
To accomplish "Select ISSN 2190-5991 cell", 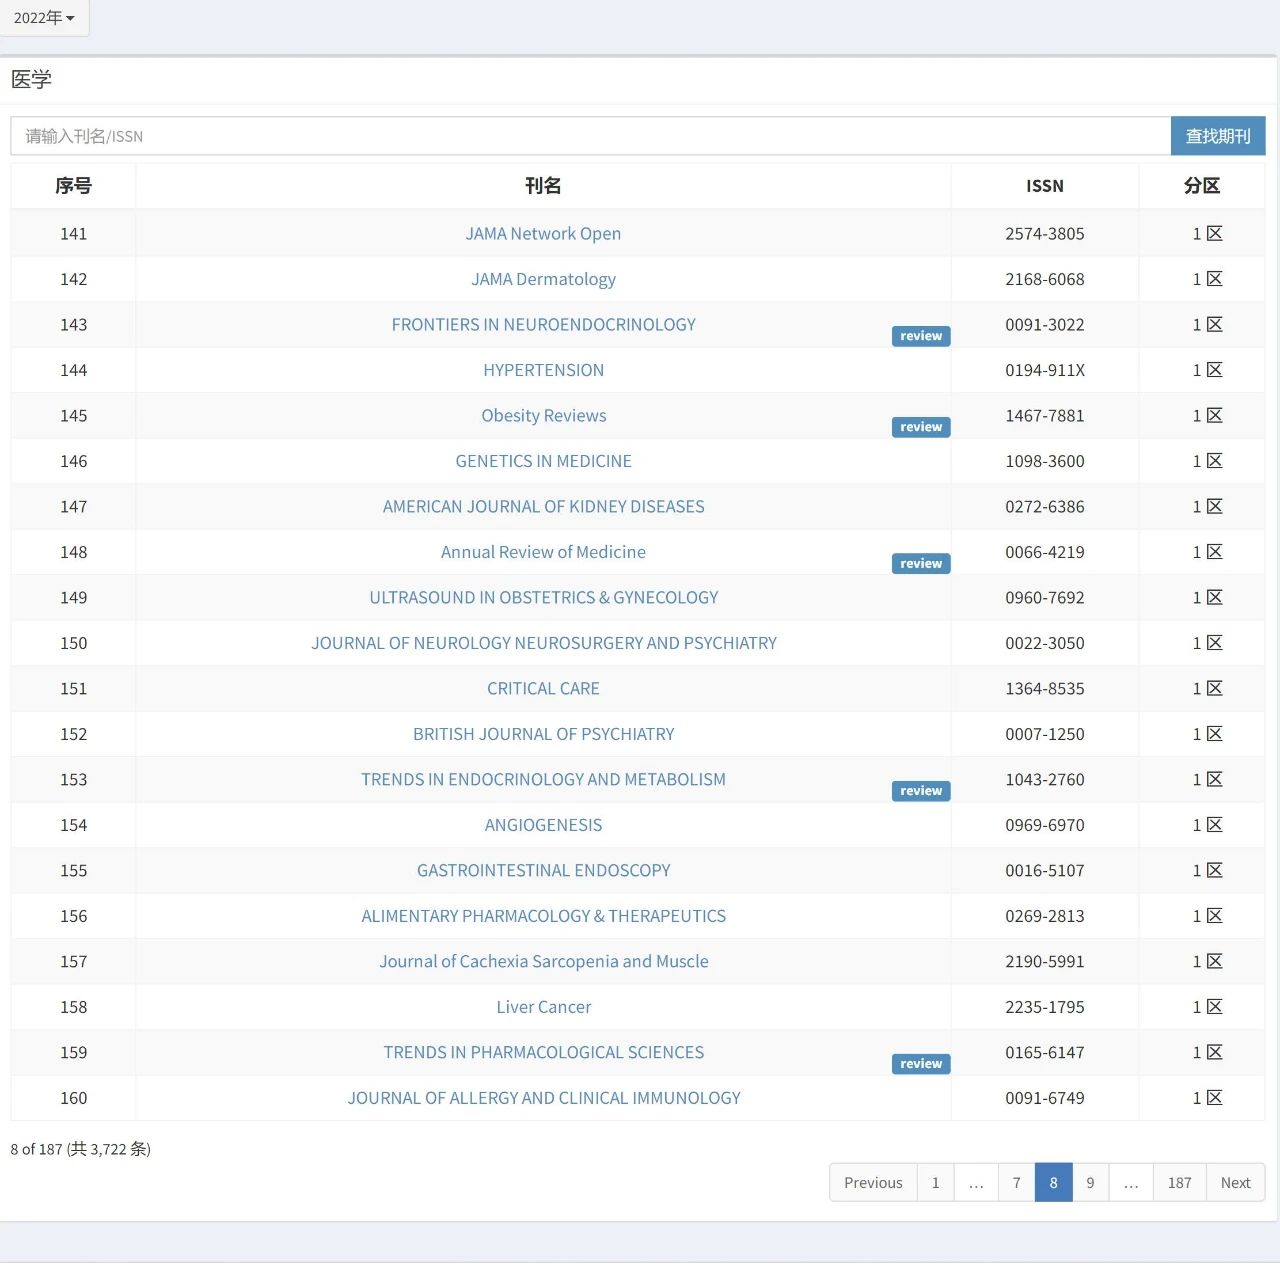I will [1045, 962].
